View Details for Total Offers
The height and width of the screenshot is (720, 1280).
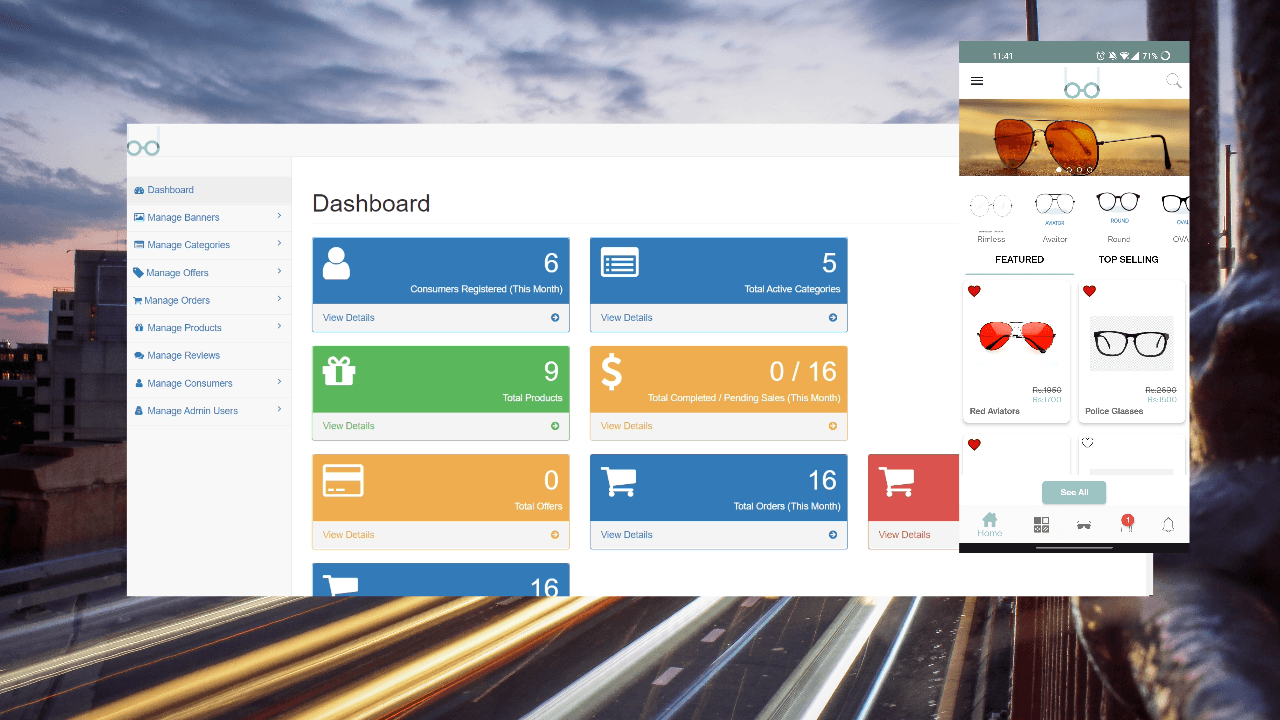[349, 535]
